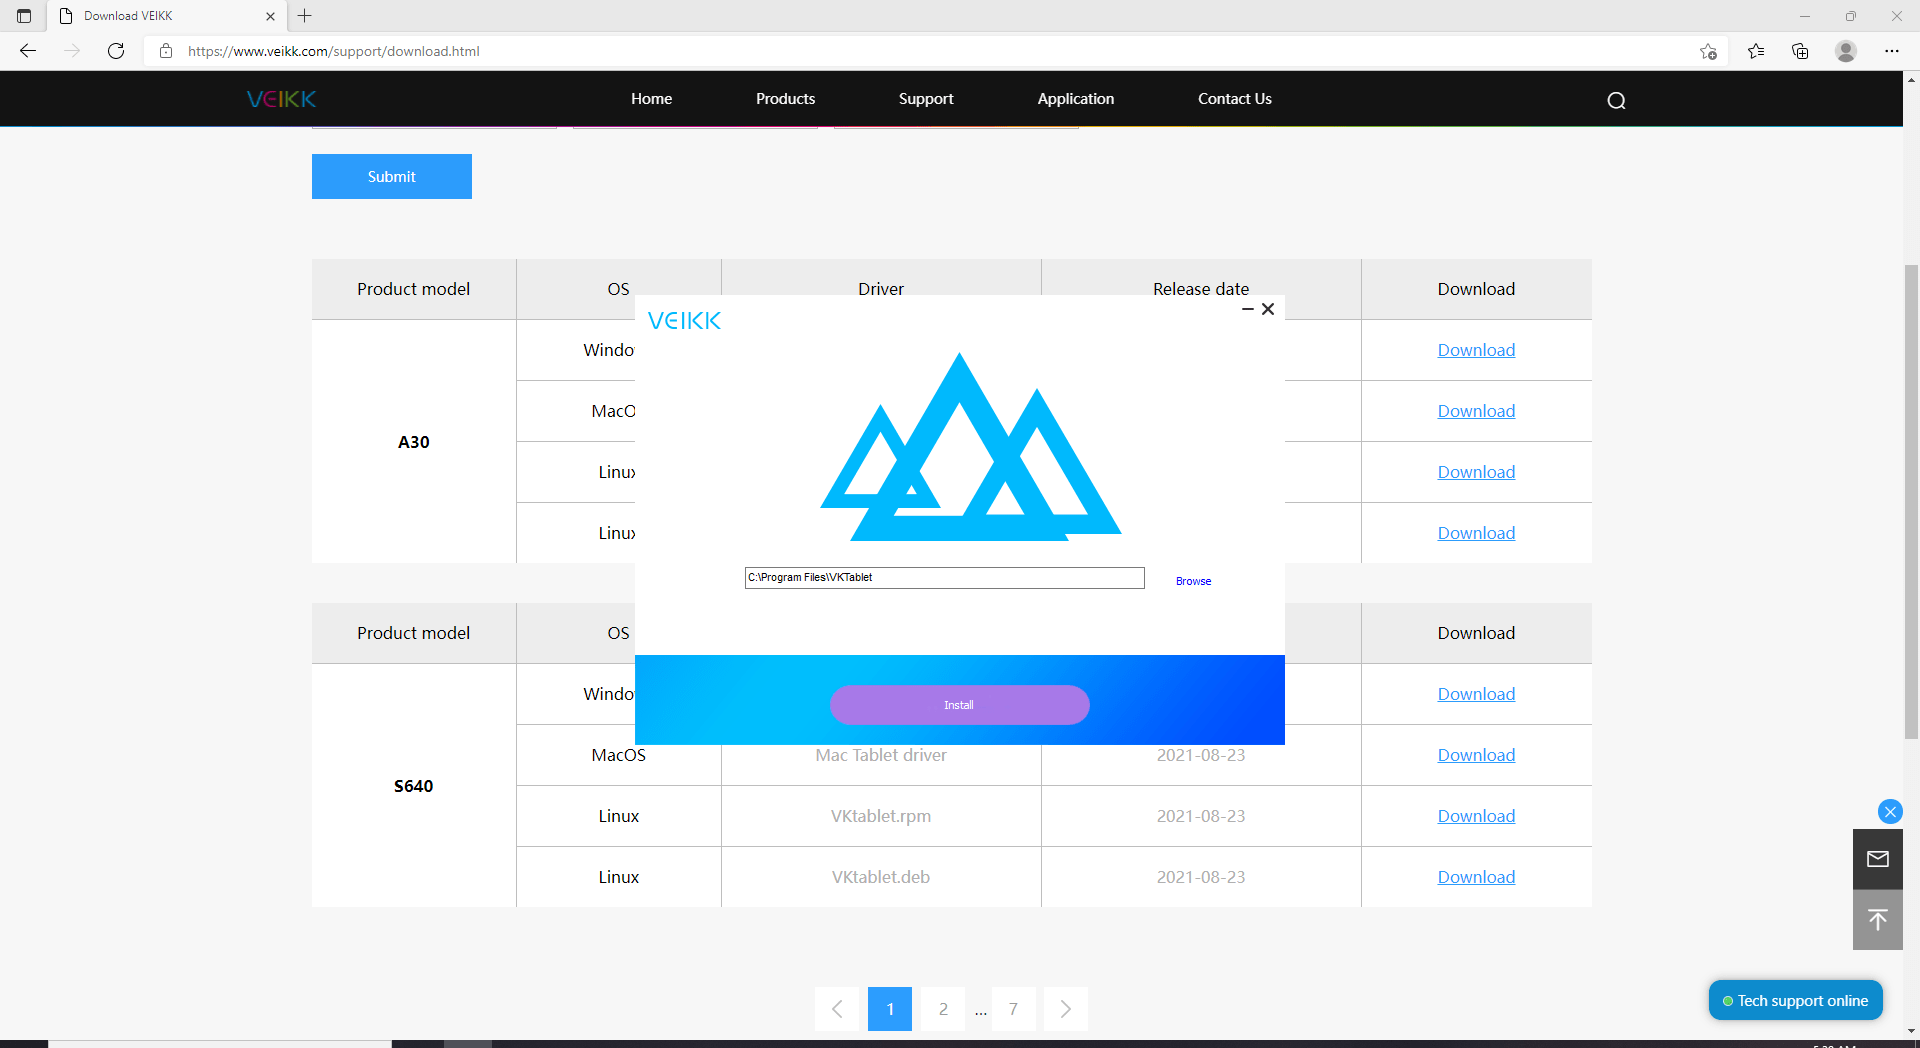
Task: Click the browser address bar URL
Action: click(x=334, y=51)
